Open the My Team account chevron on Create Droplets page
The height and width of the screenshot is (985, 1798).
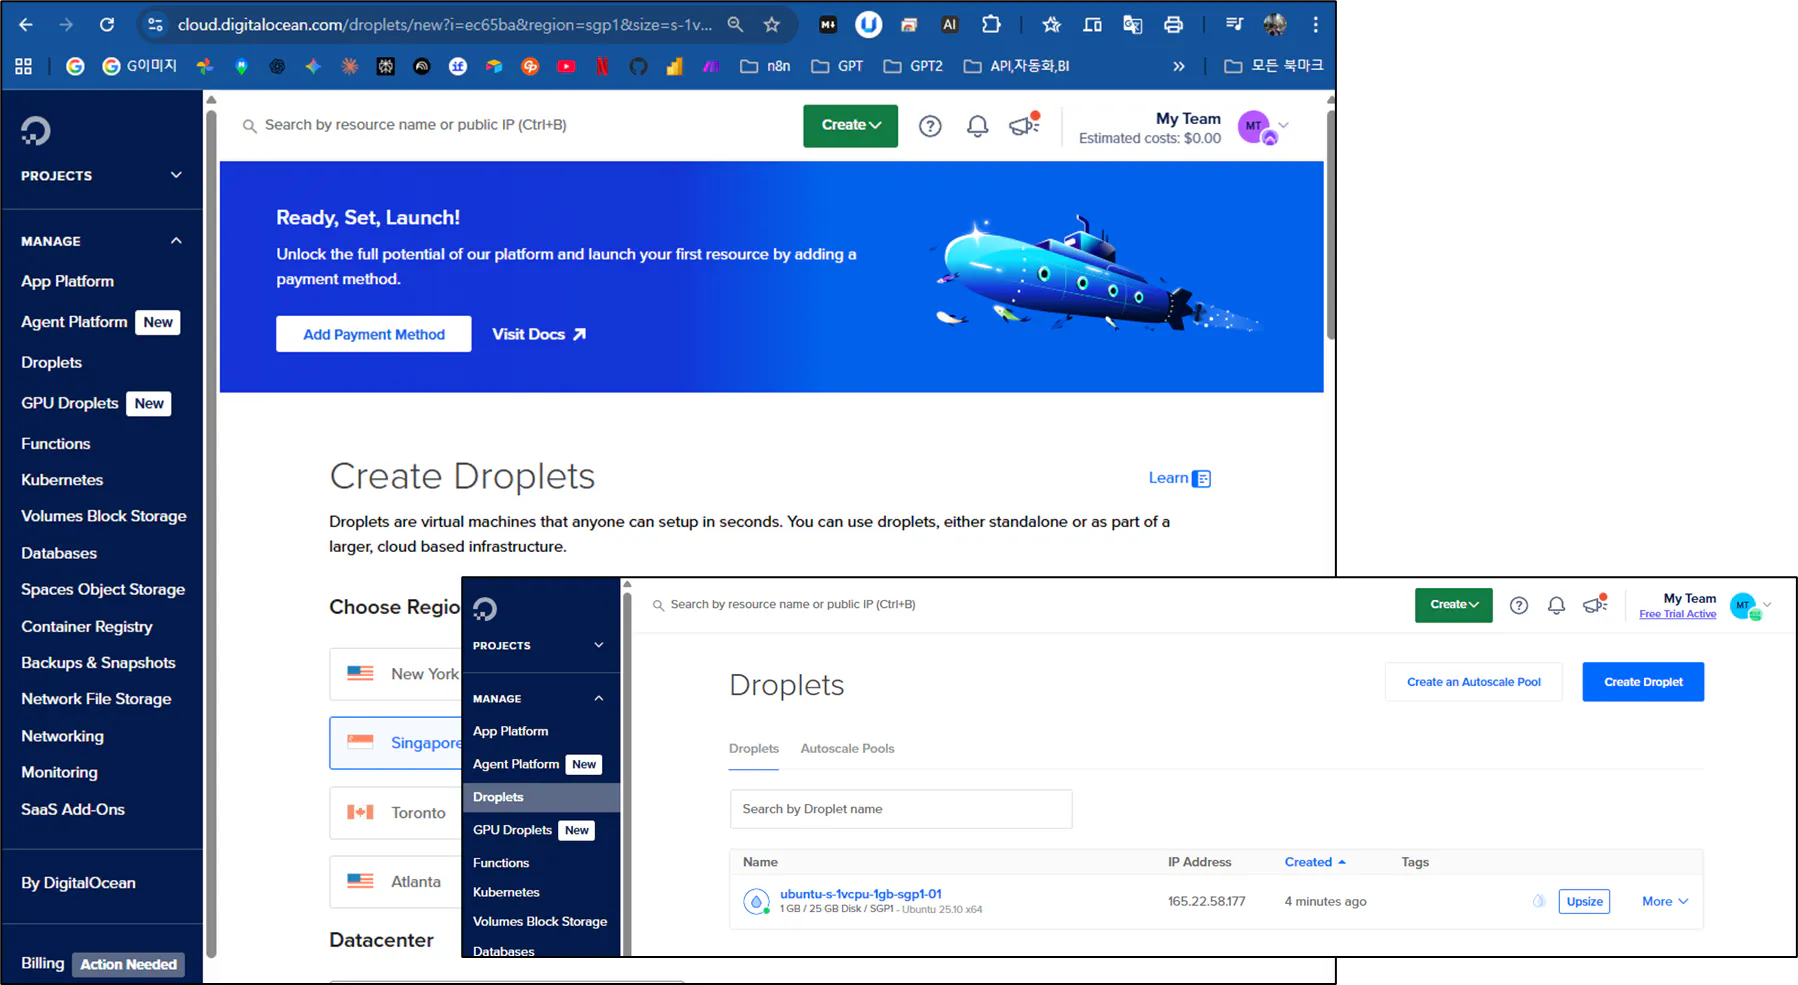[1284, 126]
